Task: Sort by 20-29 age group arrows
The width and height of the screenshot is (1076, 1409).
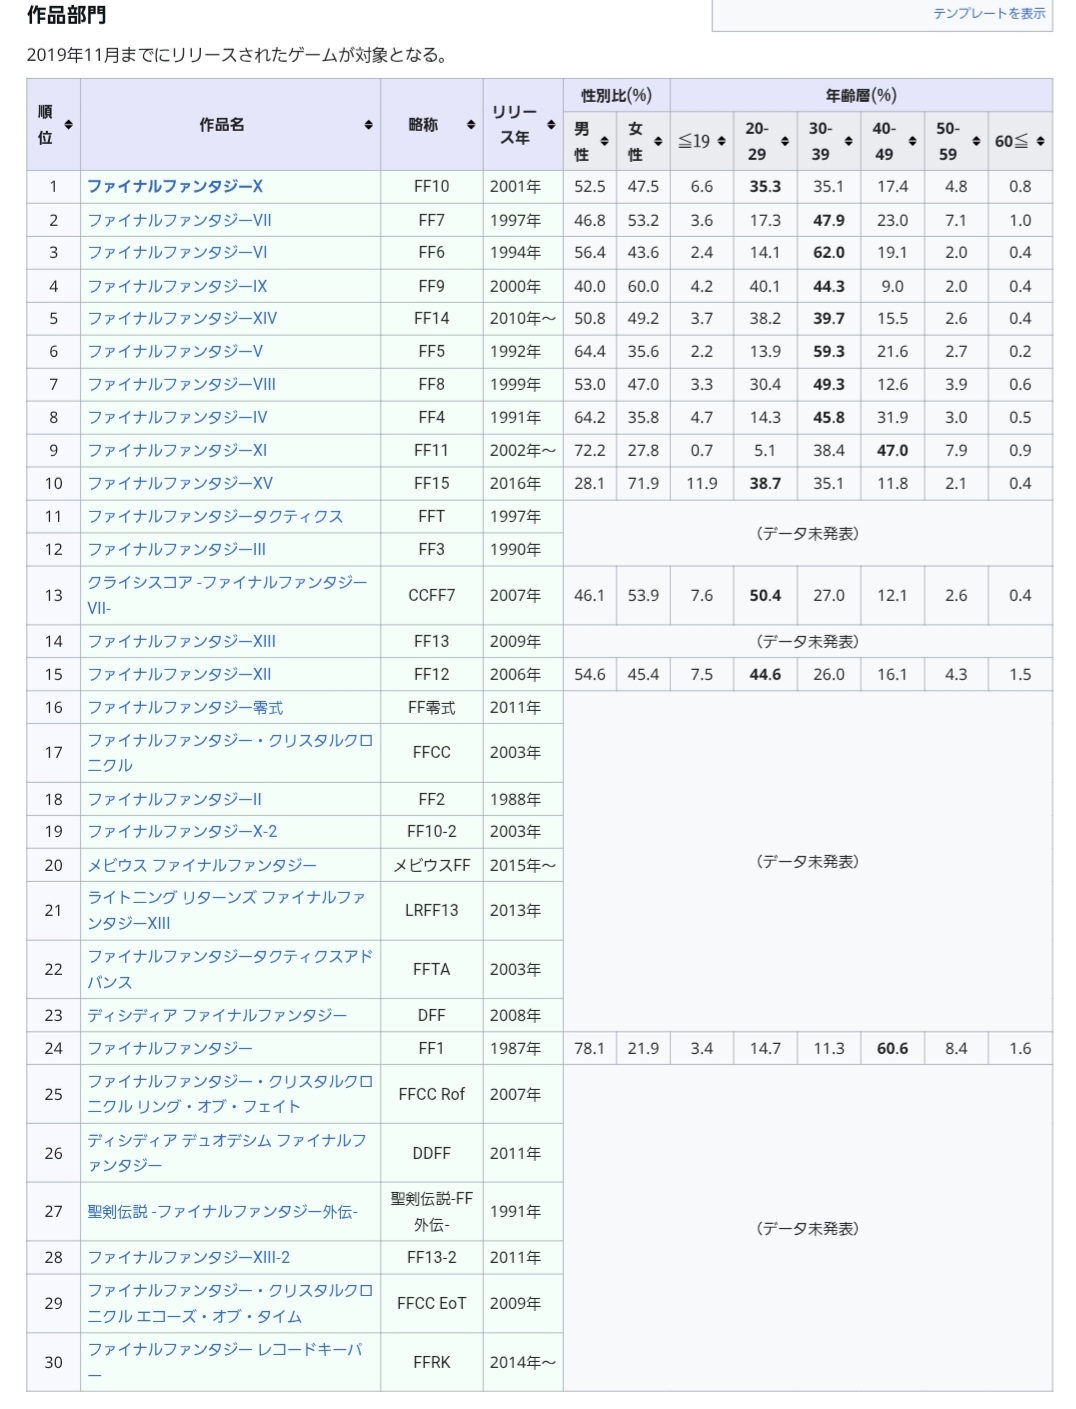Action: pyautogui.click(x=785, y=141)
